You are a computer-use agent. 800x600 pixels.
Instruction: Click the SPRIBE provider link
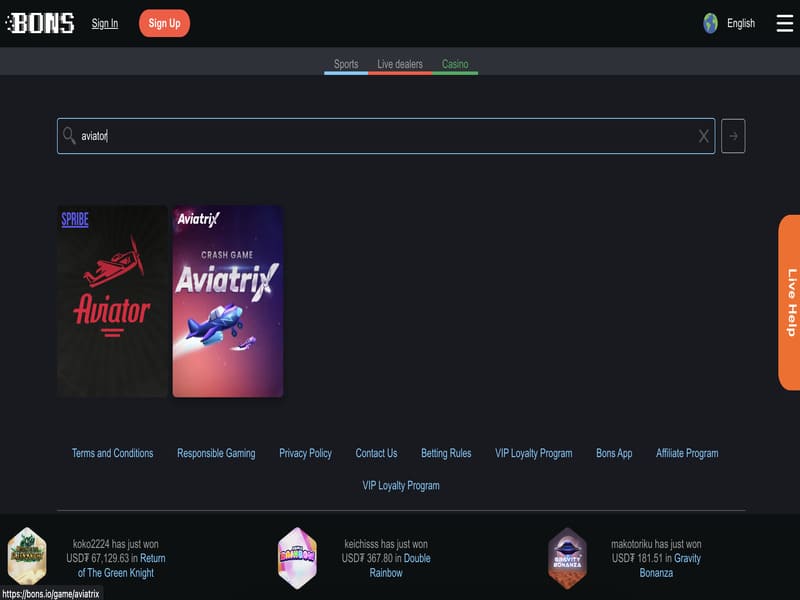pos(75,219)
